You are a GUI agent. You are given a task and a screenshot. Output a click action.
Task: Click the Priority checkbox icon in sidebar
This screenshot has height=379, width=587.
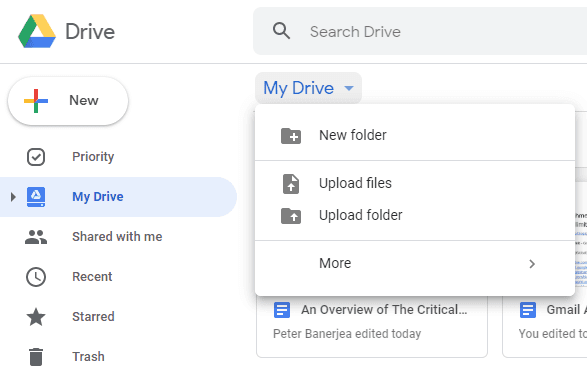tap(36, 157)
